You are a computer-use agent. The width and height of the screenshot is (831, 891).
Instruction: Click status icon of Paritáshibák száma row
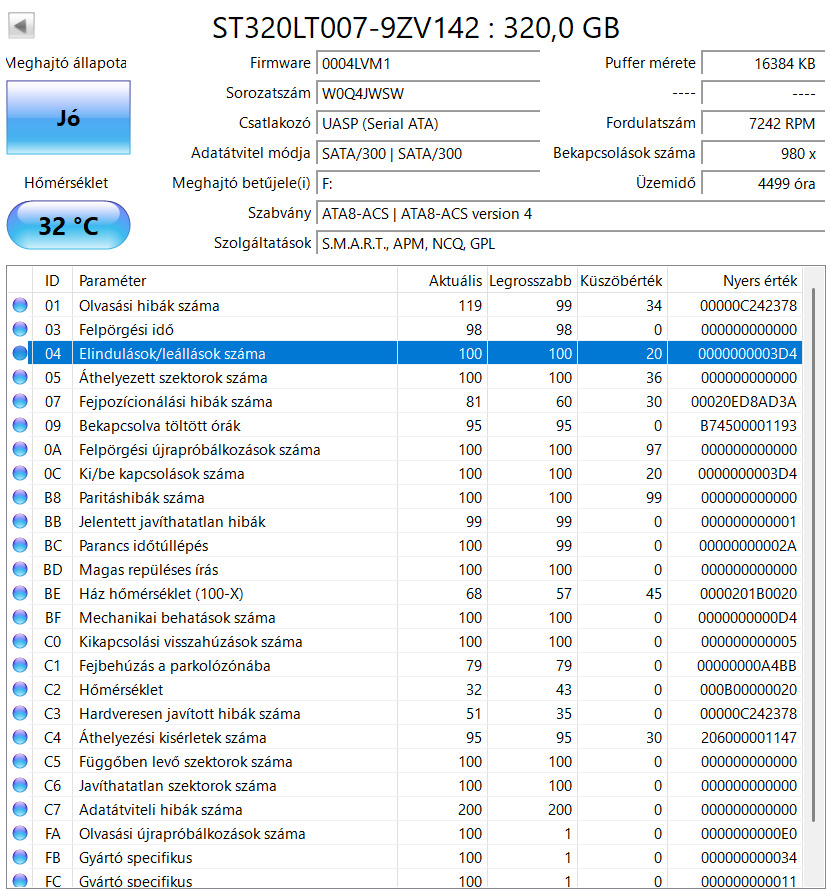[20, 497]
